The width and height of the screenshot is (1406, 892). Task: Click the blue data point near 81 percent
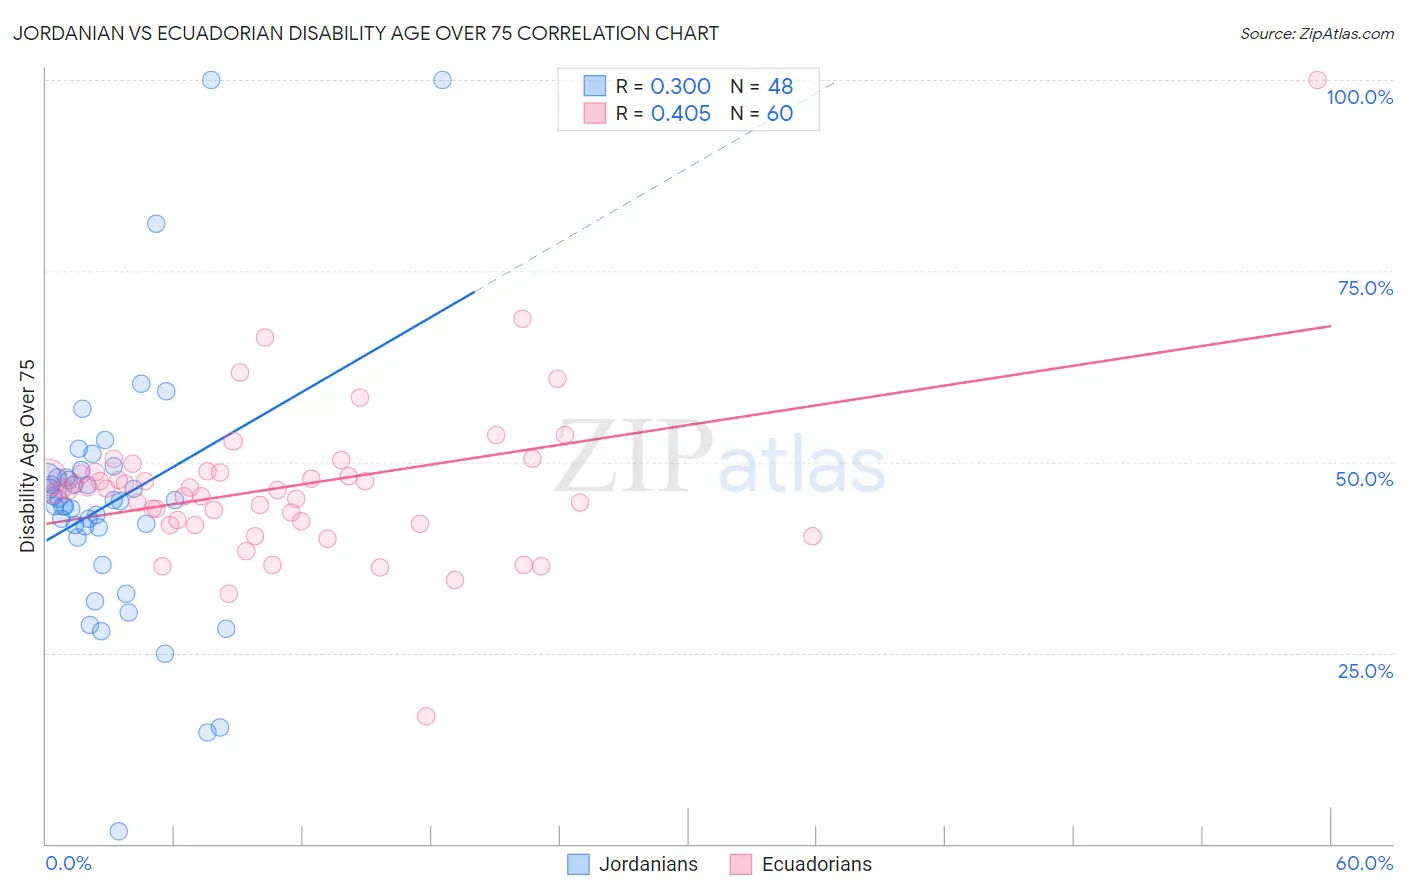point(156,224)
